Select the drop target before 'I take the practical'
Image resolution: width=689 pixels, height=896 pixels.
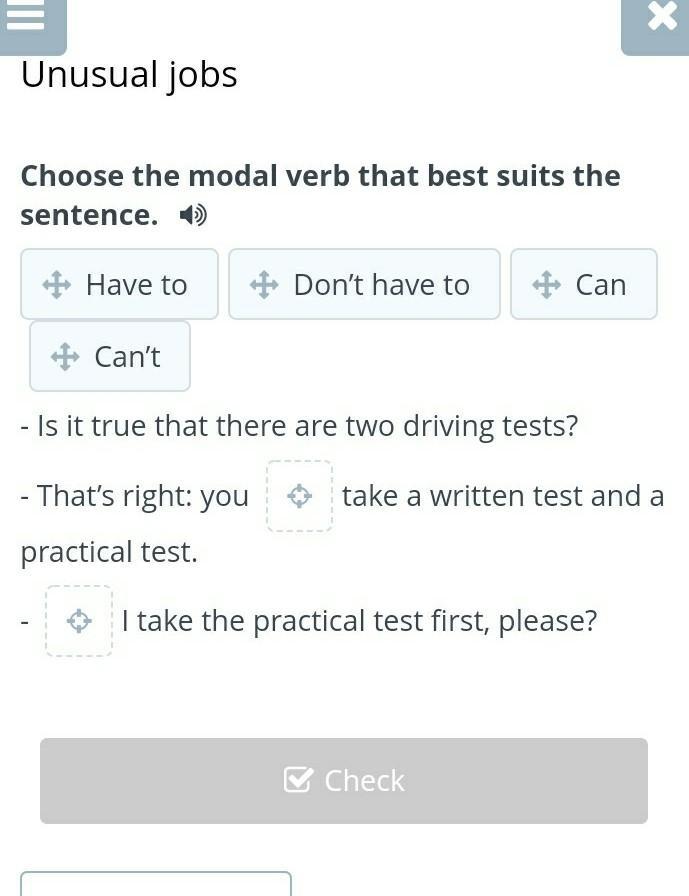(79, 621)
